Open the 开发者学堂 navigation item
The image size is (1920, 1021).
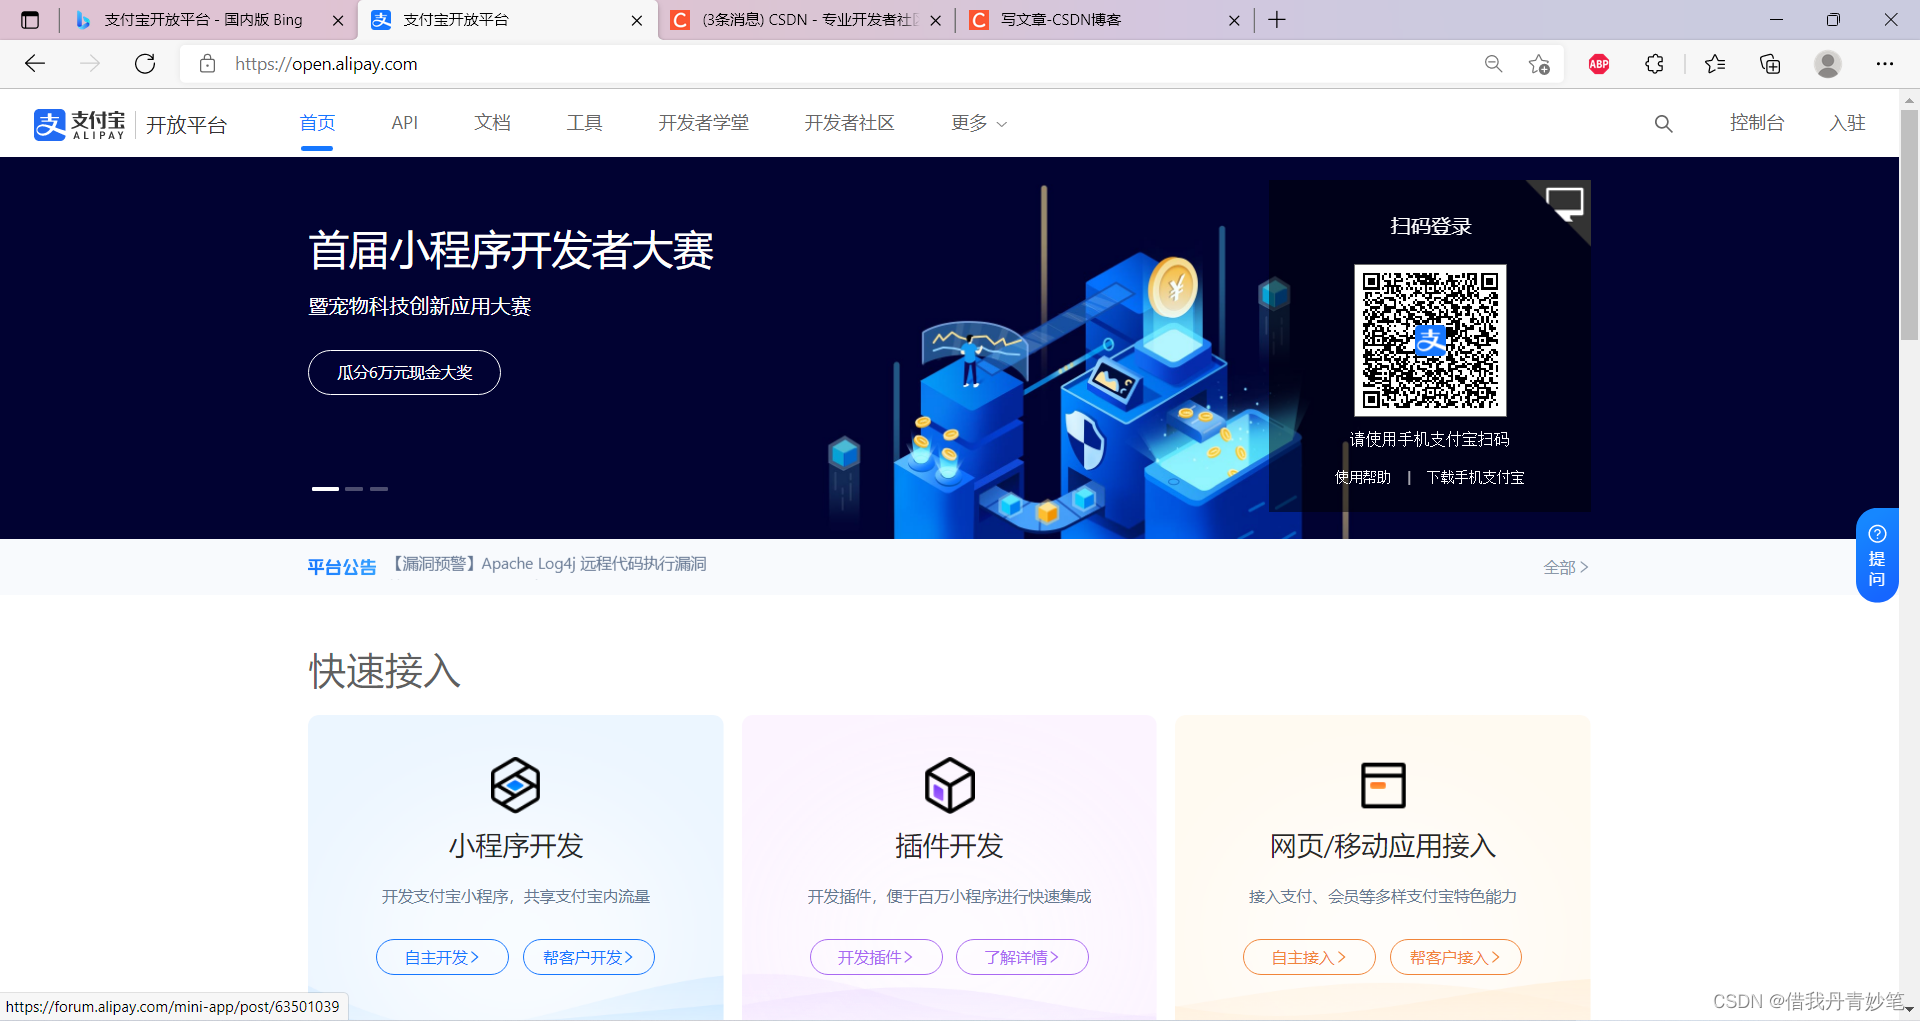click(x=703, y=123)
